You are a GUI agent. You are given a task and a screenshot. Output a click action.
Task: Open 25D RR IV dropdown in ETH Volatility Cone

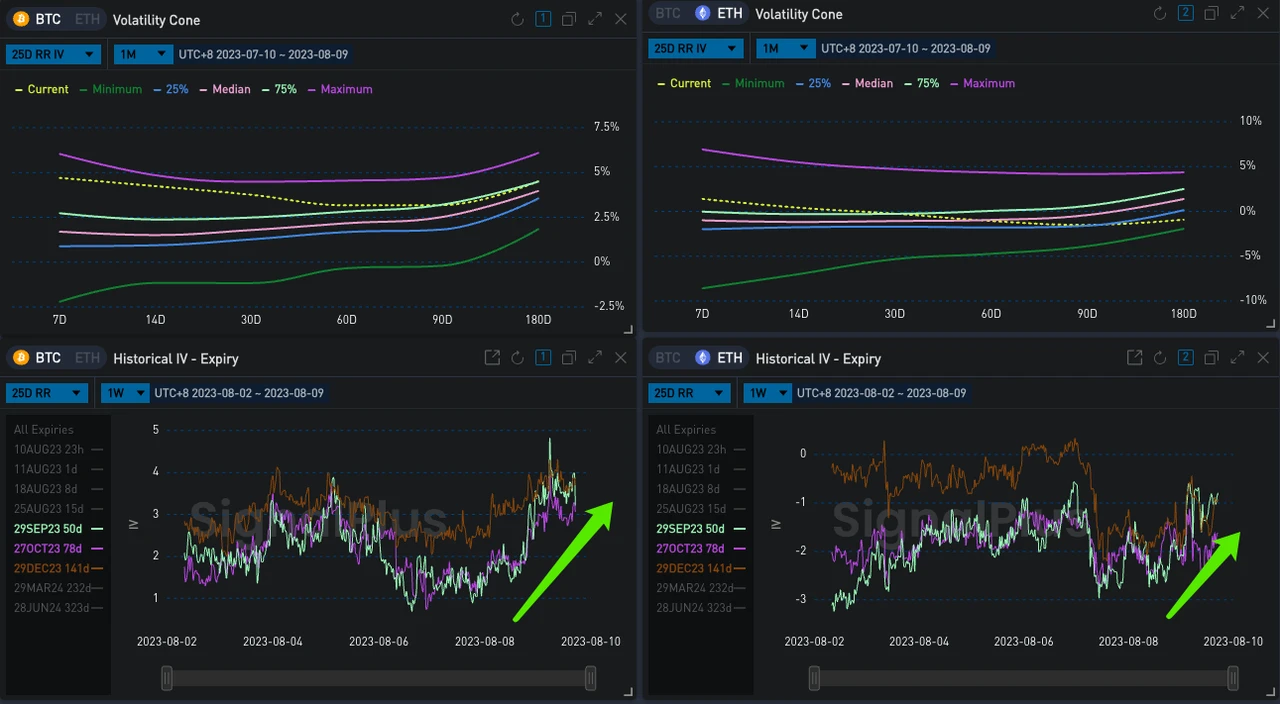[696, 48]
